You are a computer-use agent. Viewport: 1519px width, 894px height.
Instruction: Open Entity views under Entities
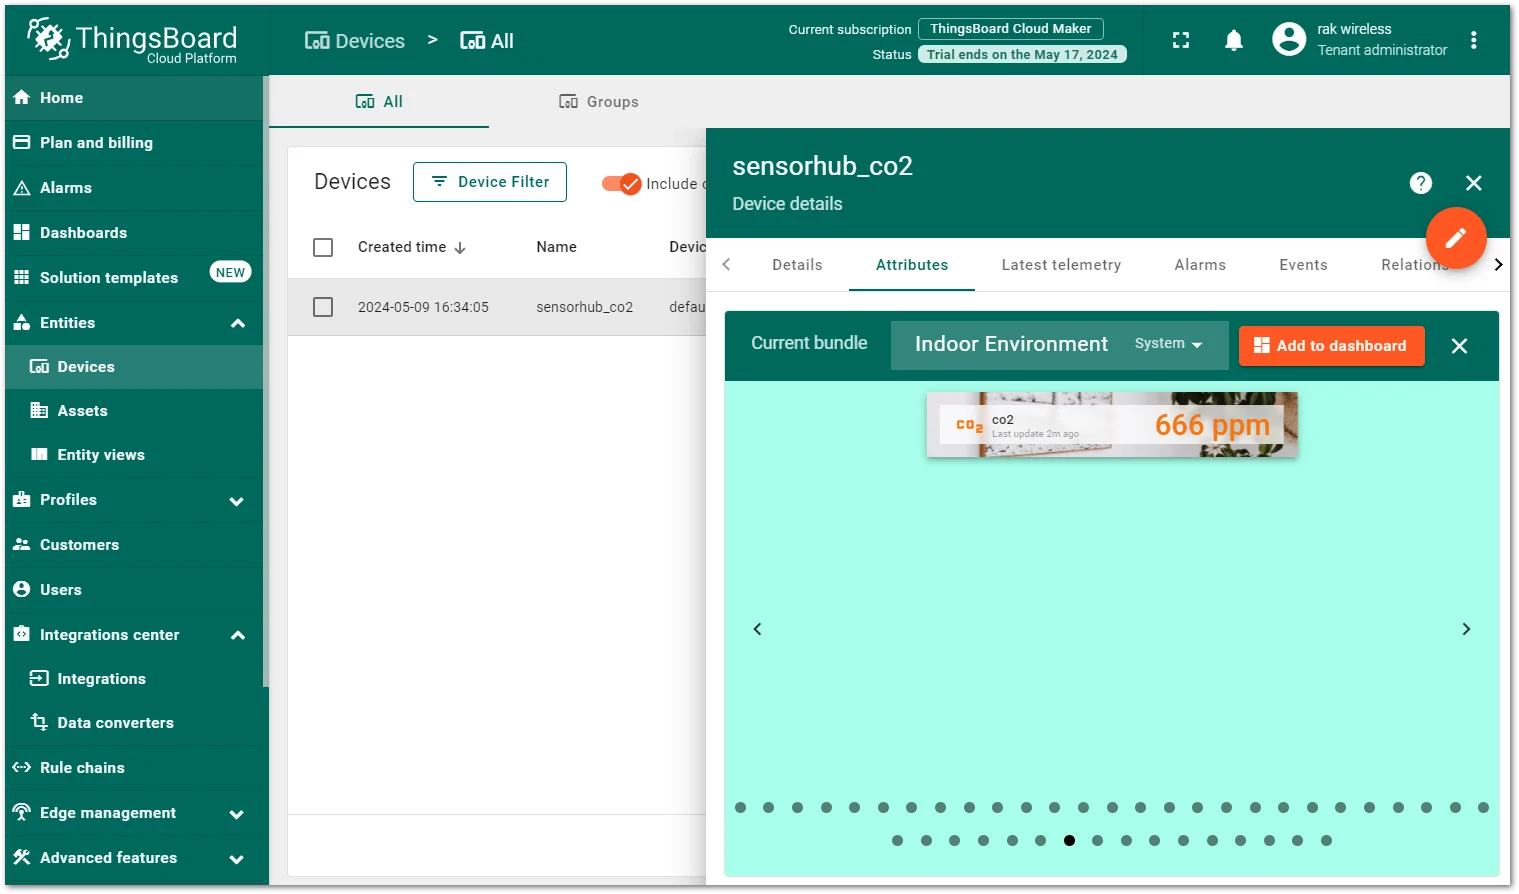[134, 455]
